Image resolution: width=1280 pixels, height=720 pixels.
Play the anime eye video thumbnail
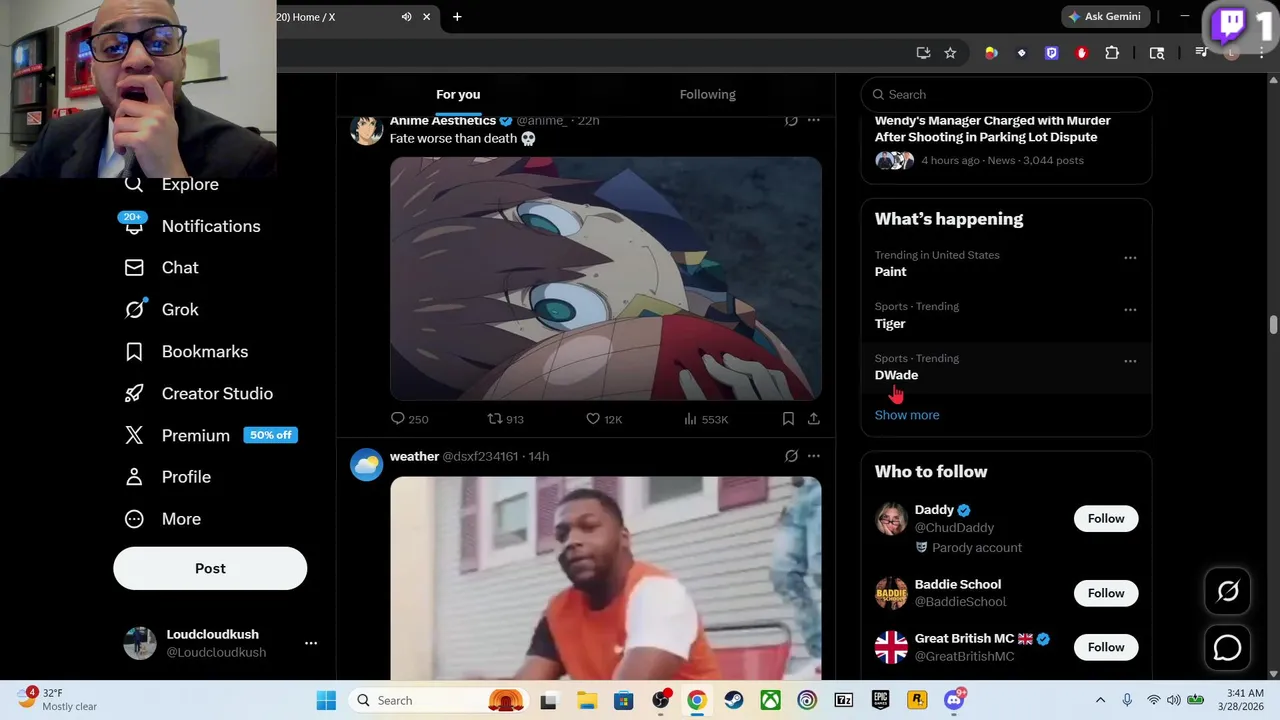pos(606,278)
